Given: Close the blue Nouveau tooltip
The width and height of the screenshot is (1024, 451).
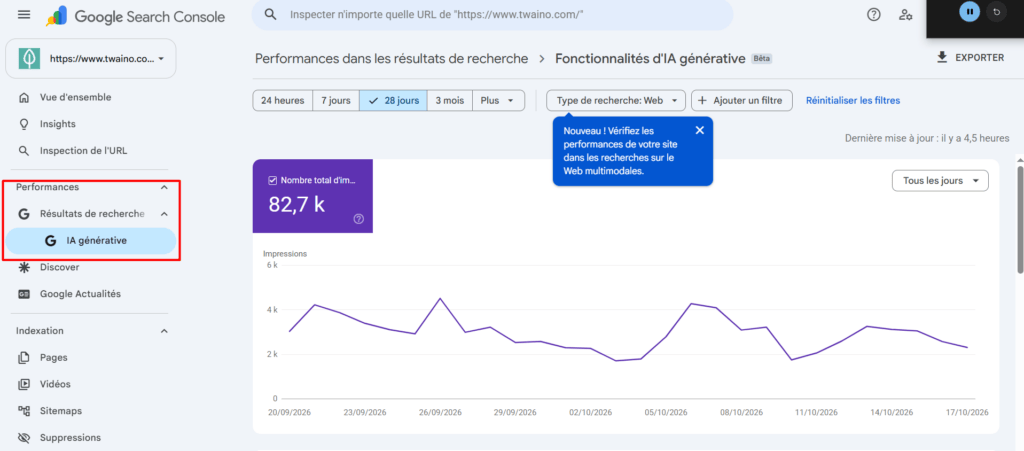Looking at the screenshot, I should pyautogui.click(x=699, y=130).
